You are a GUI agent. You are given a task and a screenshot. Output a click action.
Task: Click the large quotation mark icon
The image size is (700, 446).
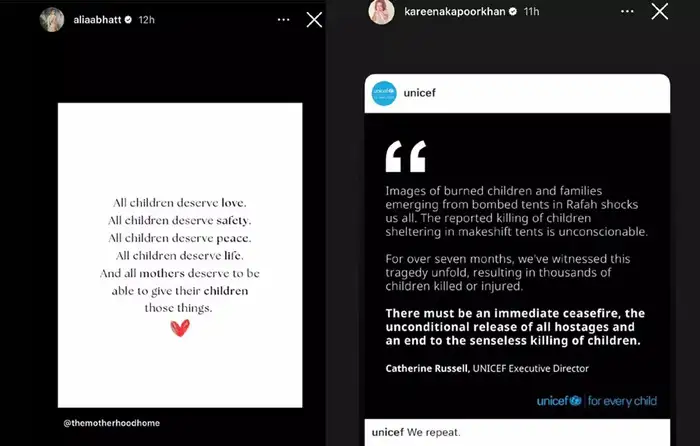tap(405, 156)
